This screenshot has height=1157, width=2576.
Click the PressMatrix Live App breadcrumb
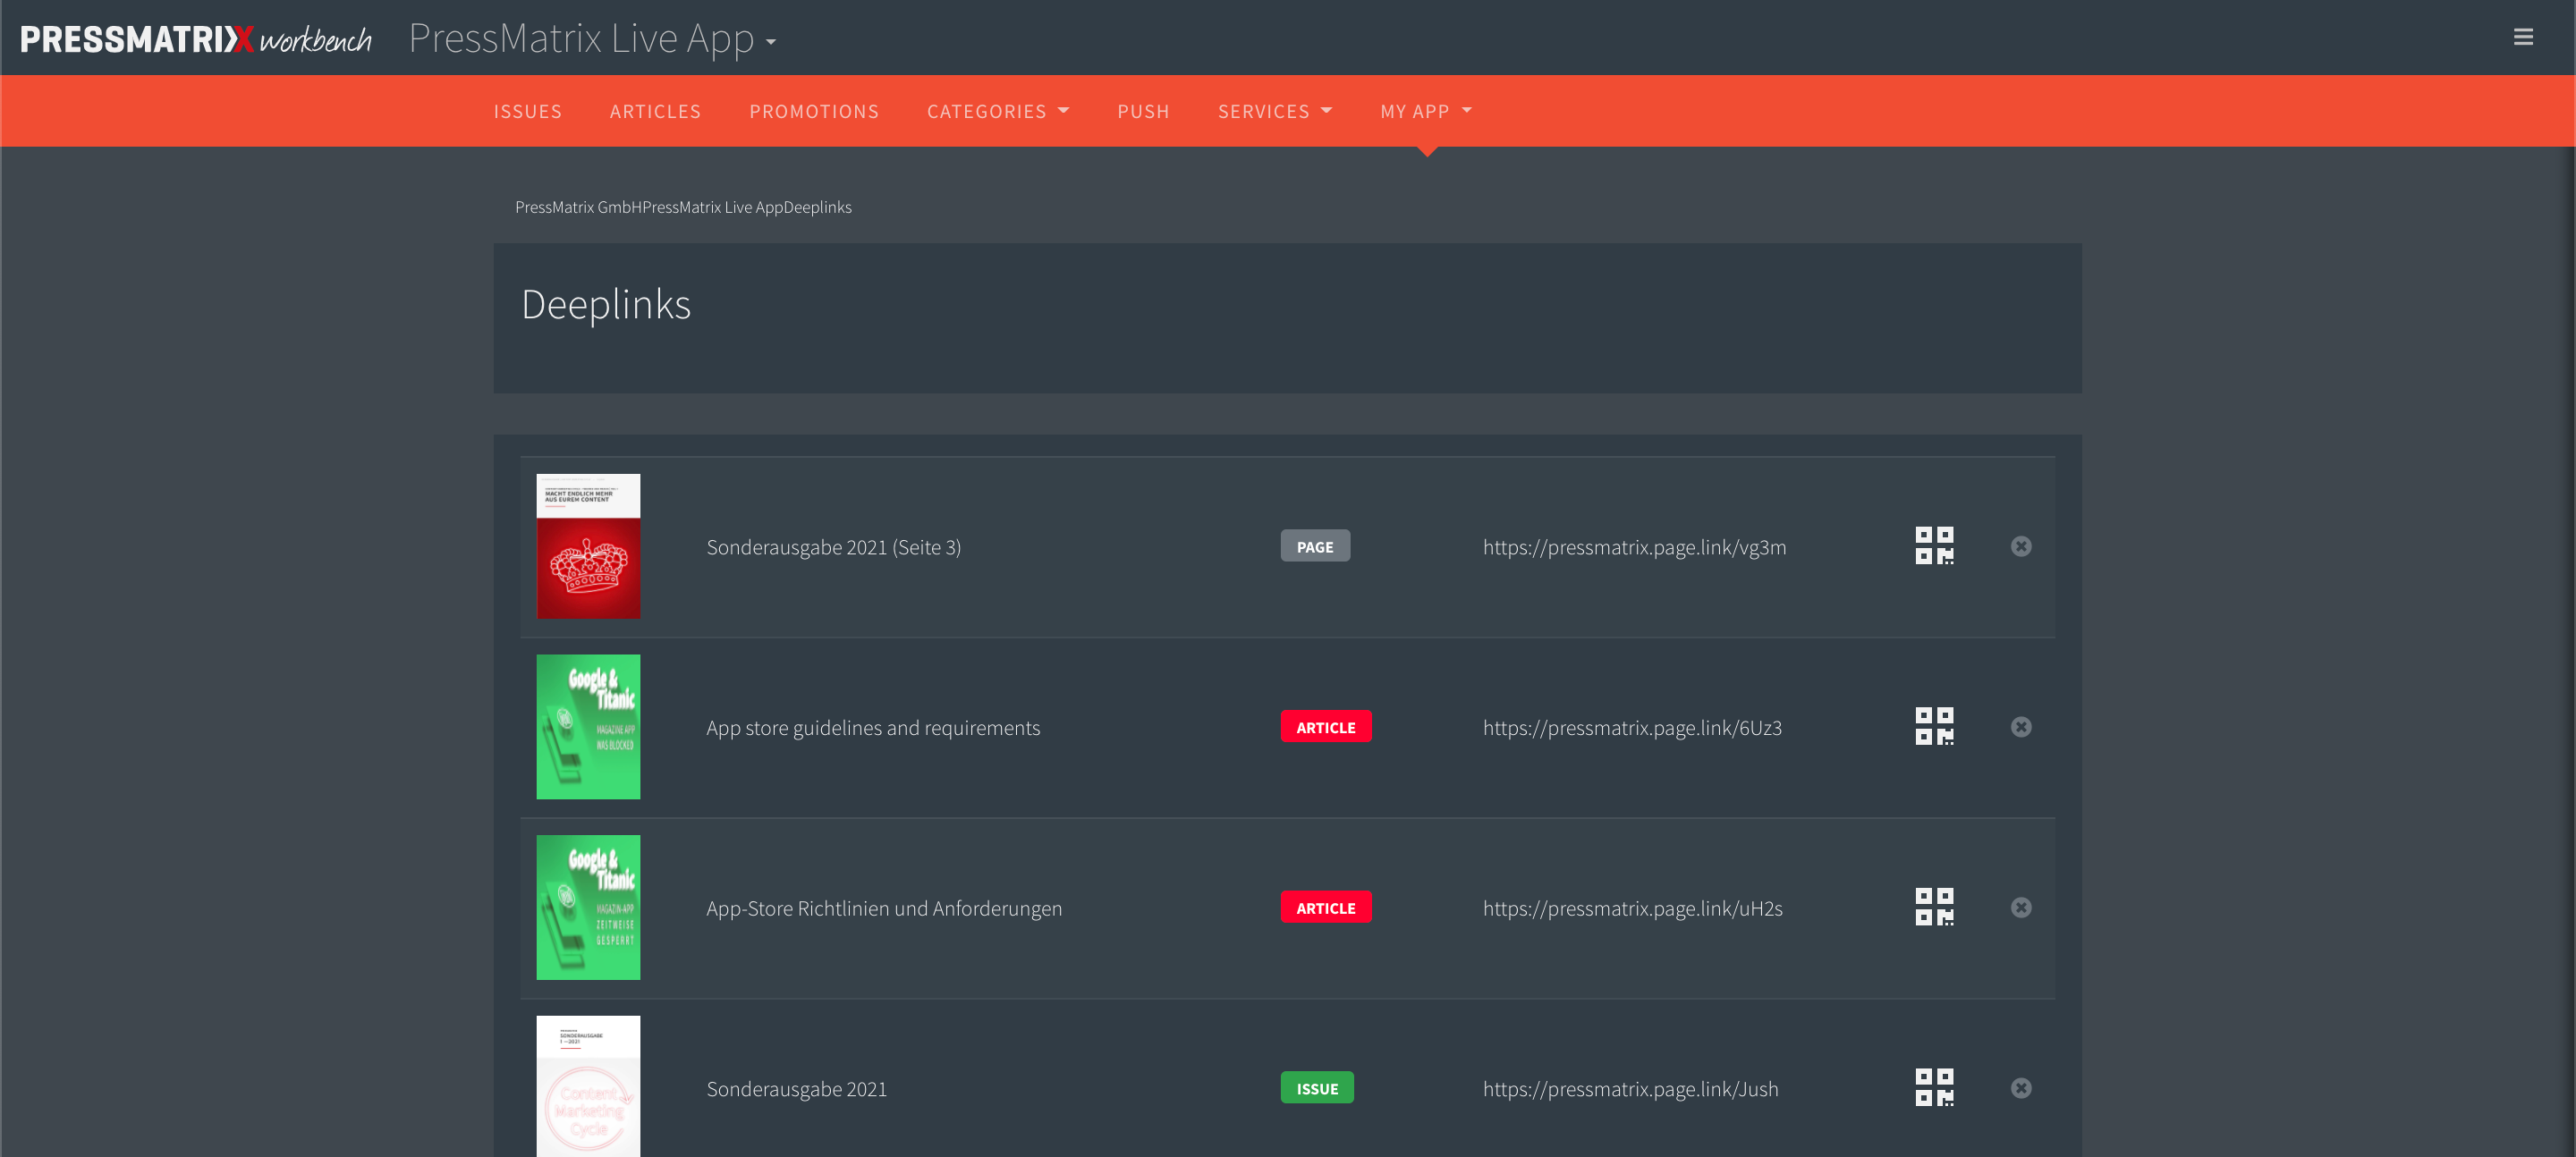[713, 207]
